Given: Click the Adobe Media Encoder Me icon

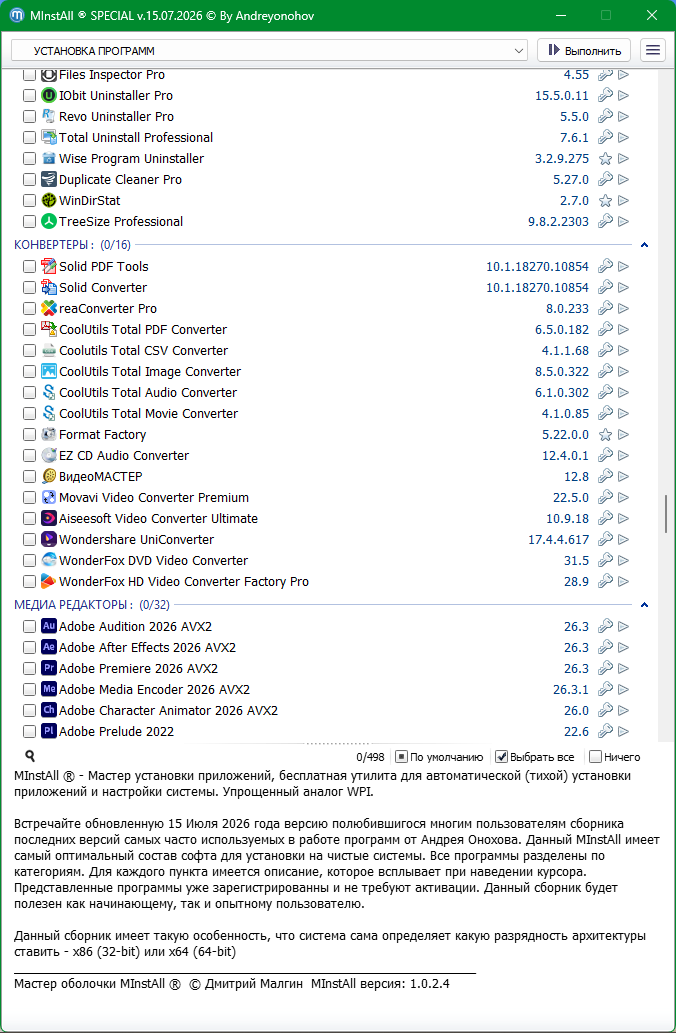Looking at the screenshot, I should (x=49, y=689).
